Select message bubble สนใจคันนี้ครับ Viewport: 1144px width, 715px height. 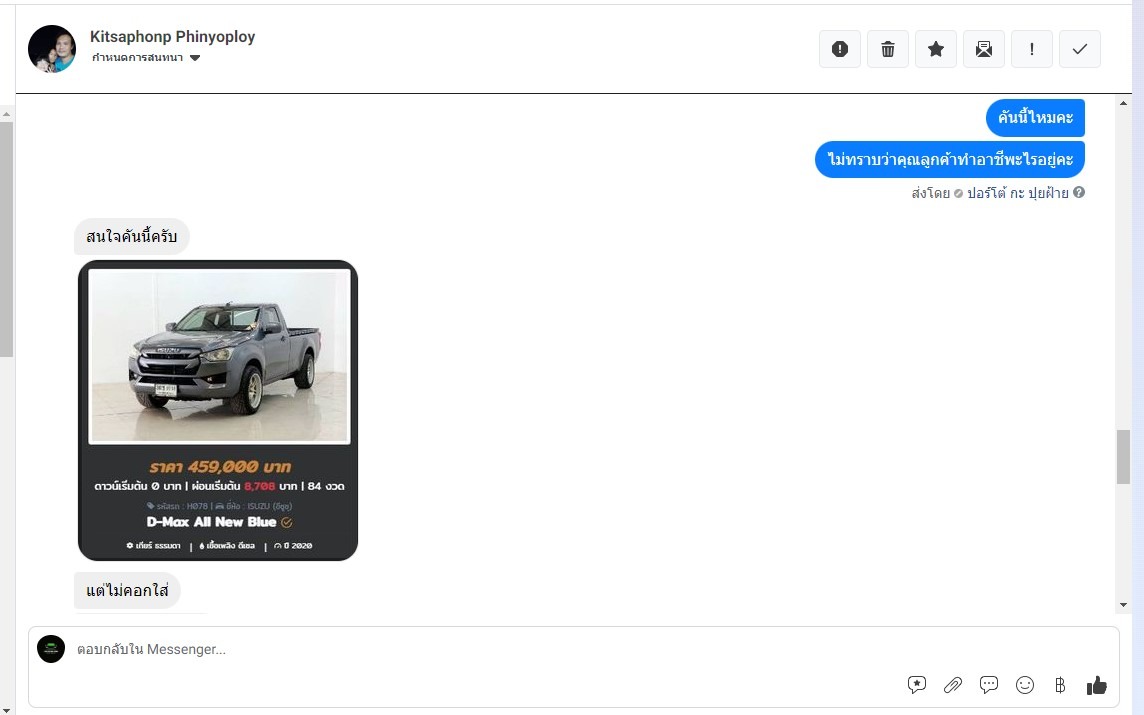tap(131, 236)
